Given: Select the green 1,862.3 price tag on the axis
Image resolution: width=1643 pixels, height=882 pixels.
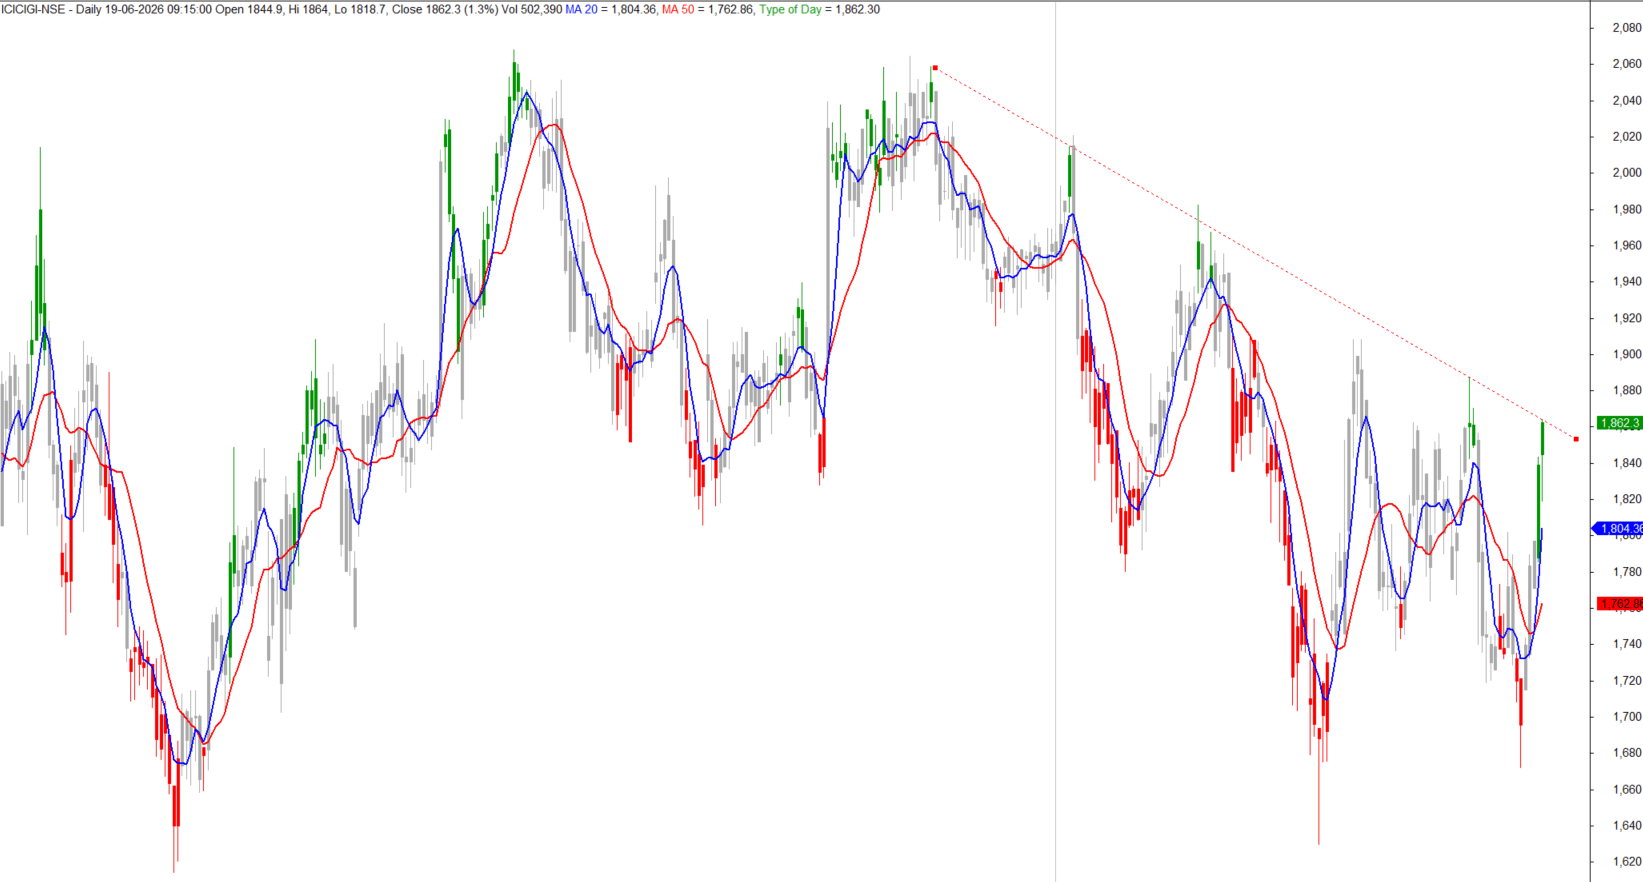Looking at the screenshot, I should (x=1619, y=423).
